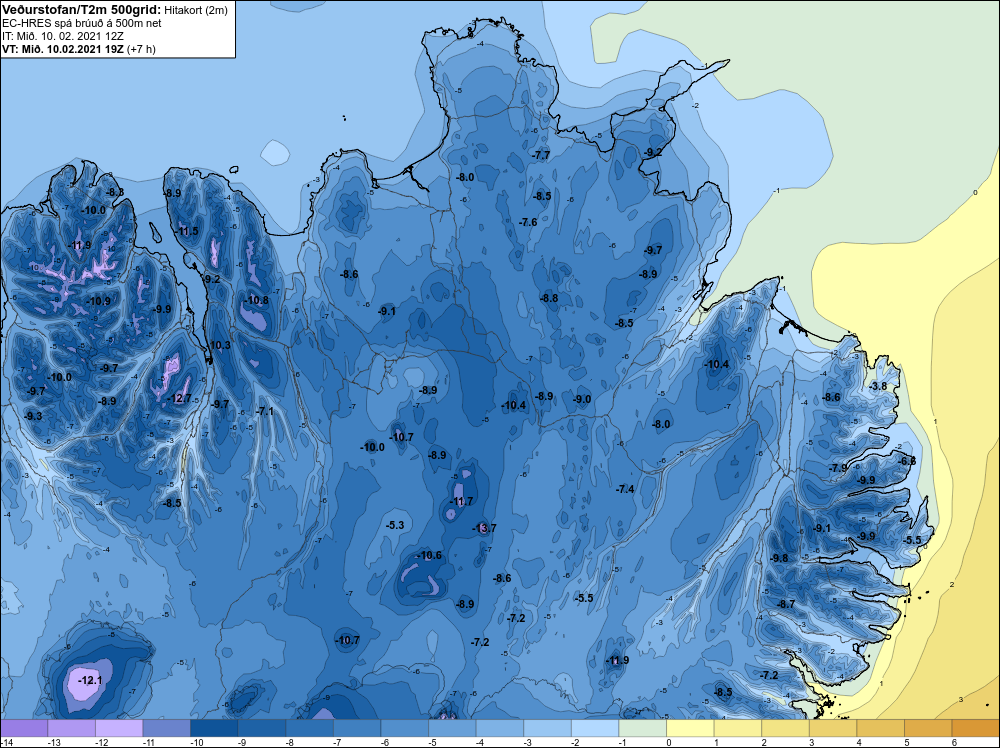
Task: Select the yellow legend swatch between 0 and 1
Action: click(690, 728)
